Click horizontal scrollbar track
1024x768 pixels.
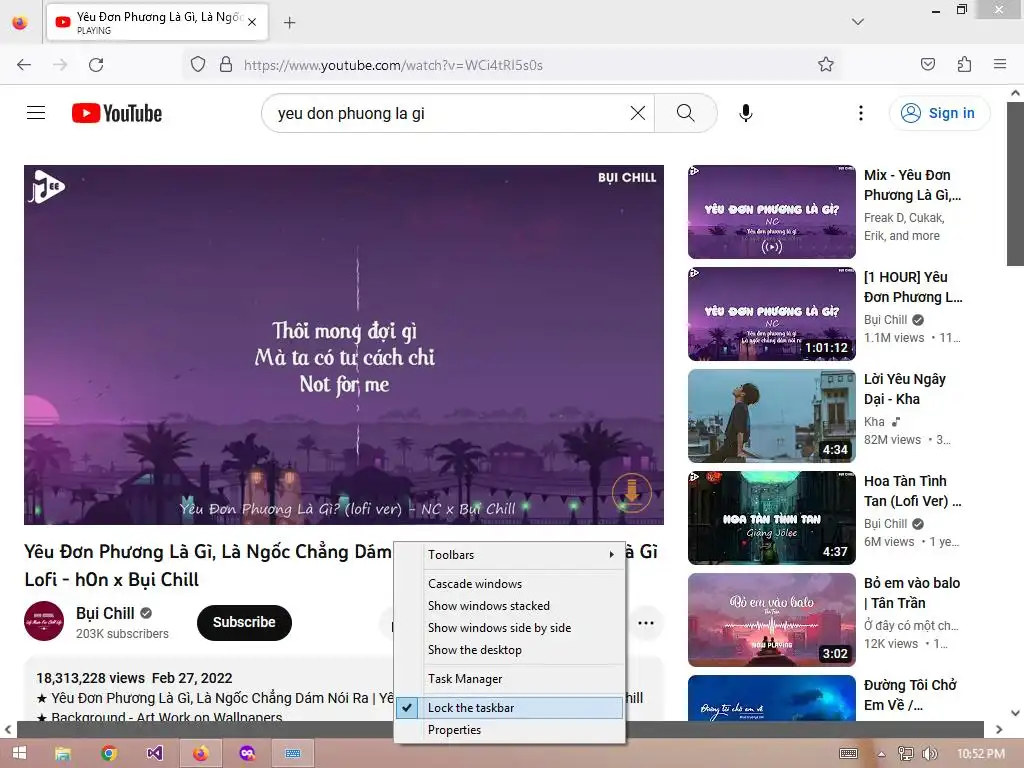point(500,729)
